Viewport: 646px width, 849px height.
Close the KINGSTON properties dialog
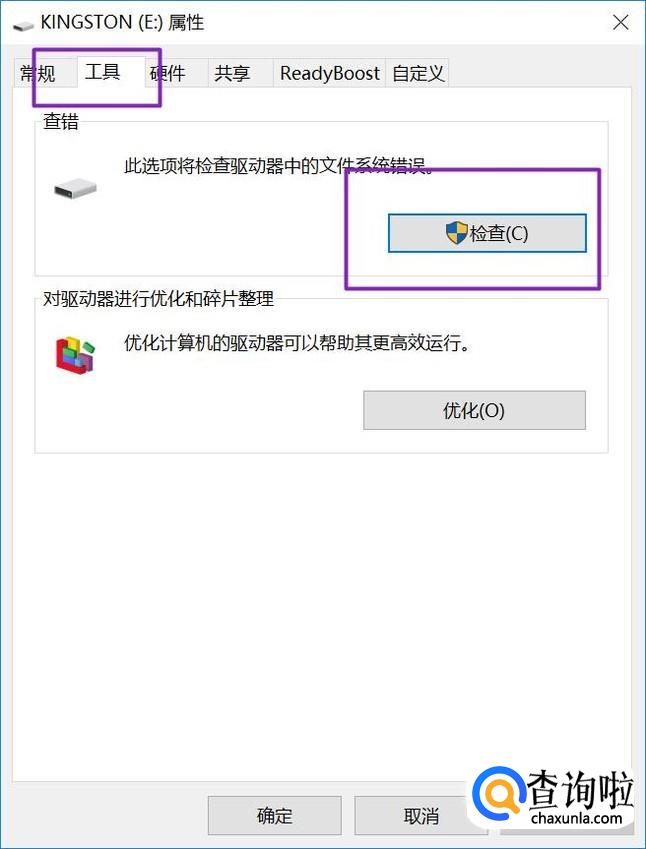[x=621, y=23]
